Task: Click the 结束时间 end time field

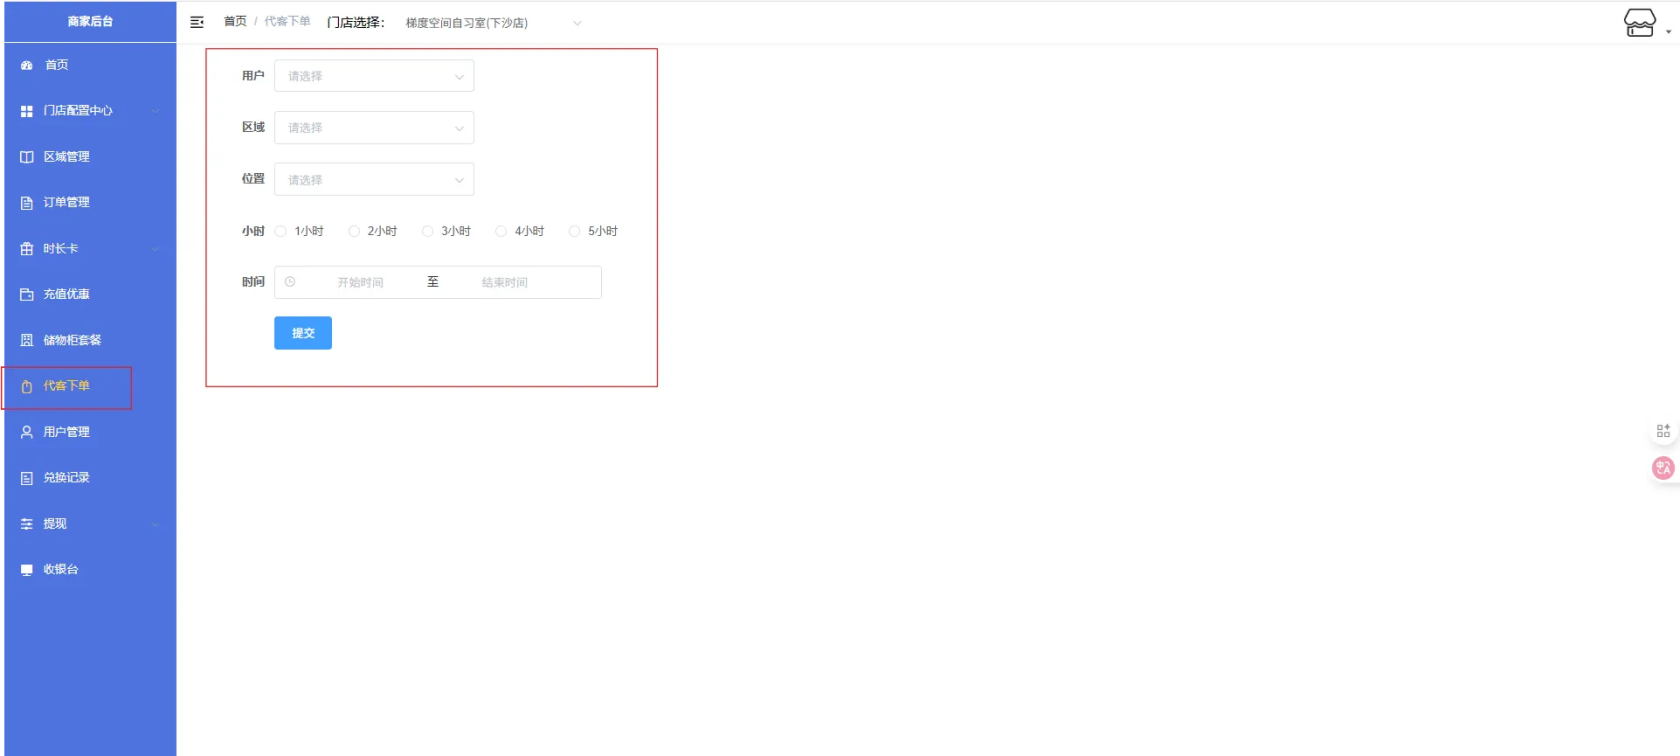Action: click(x=505, y=283)
